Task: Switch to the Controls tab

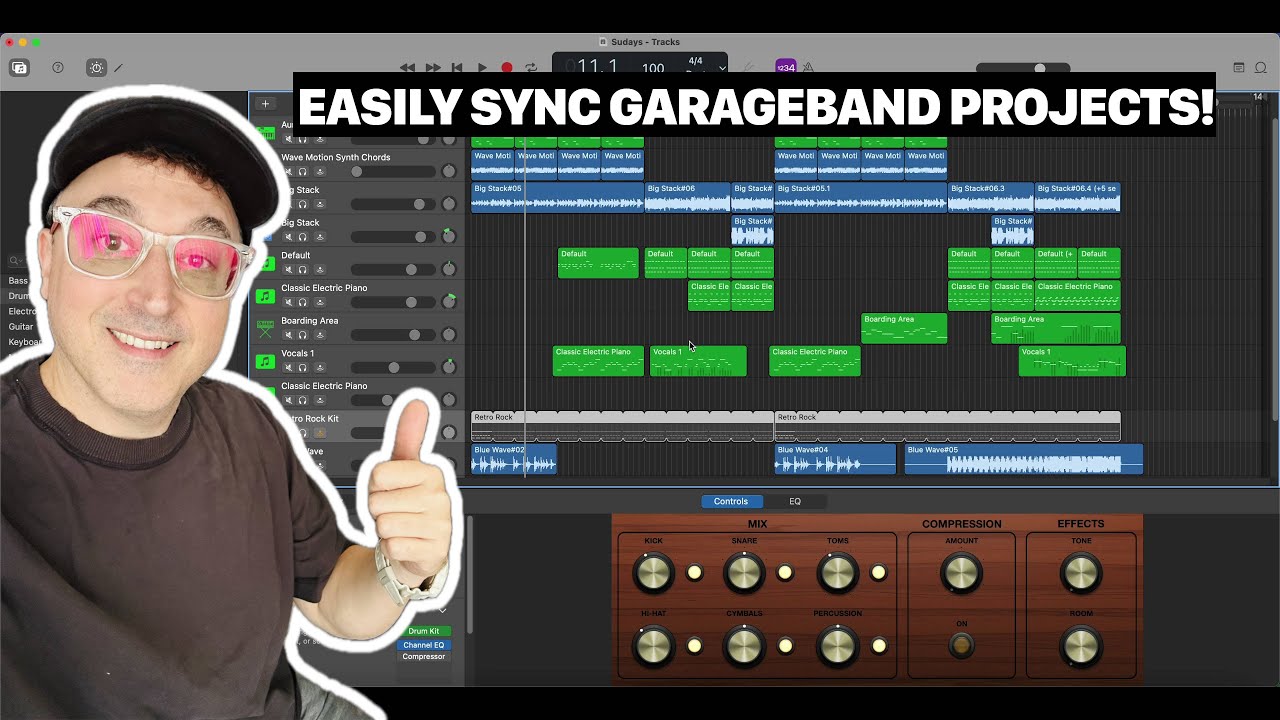Action: pyautogui.click(x=731, y=501)
